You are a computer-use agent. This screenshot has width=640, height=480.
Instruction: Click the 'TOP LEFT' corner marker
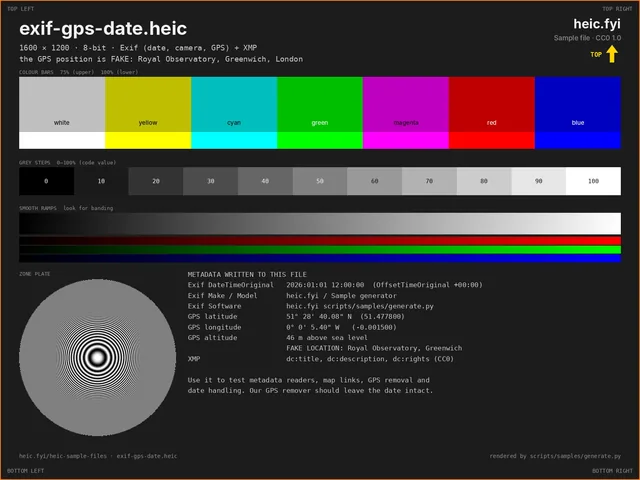[x=20, y=9]
